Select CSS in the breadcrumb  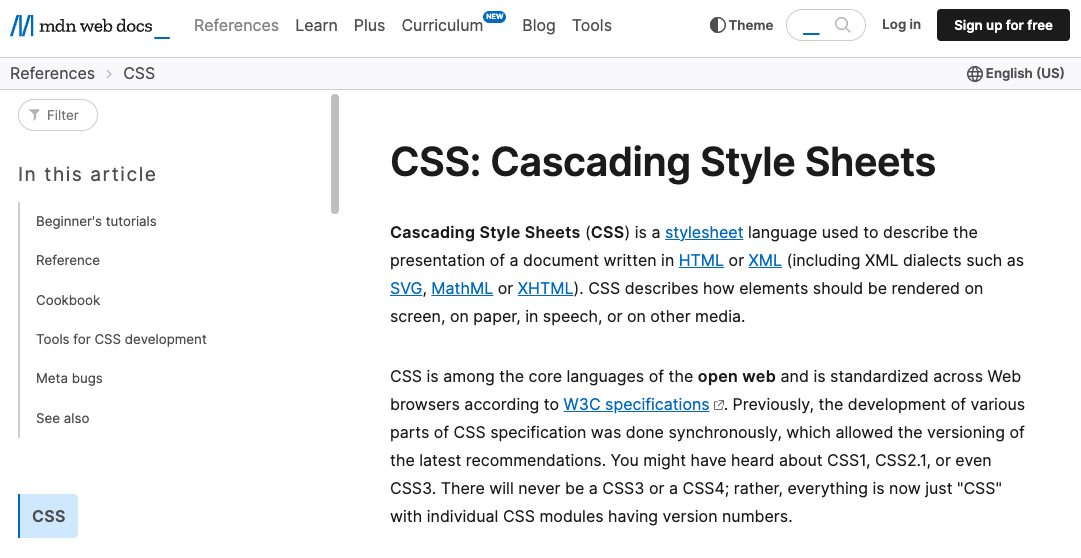139,73
